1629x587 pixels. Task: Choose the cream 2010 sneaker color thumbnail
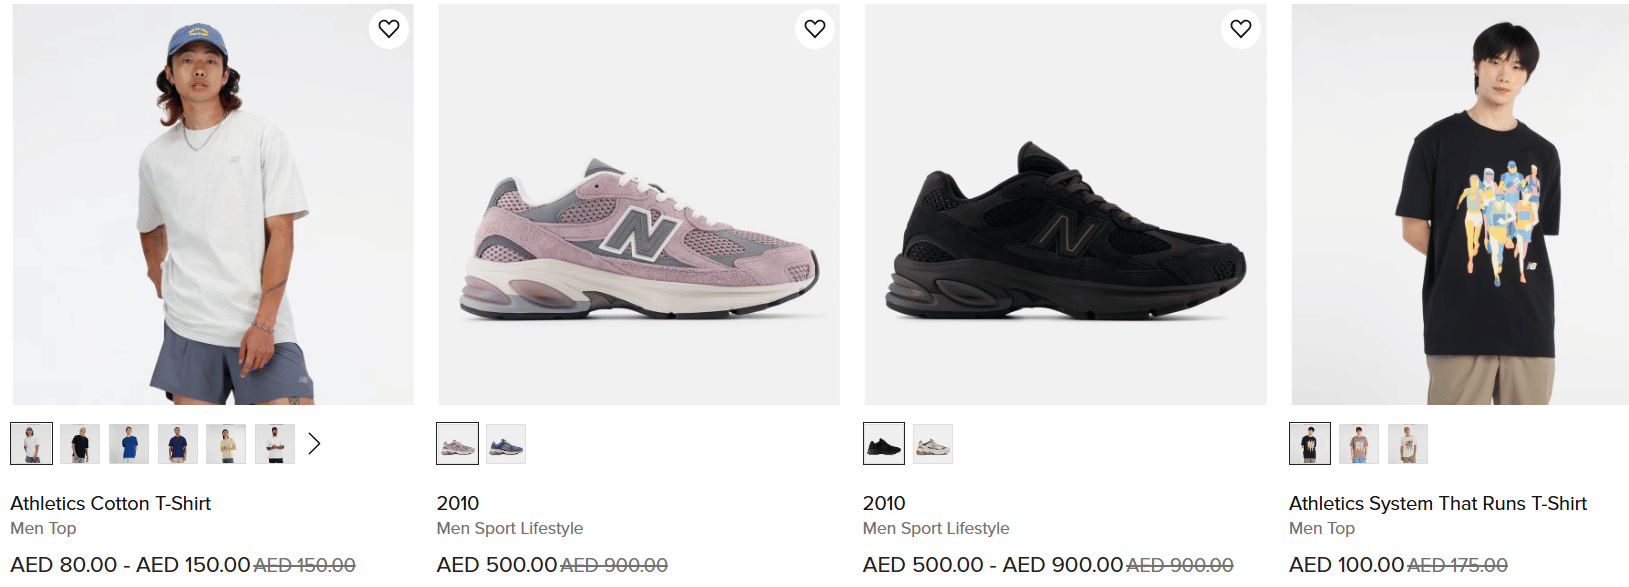(933, 444)
